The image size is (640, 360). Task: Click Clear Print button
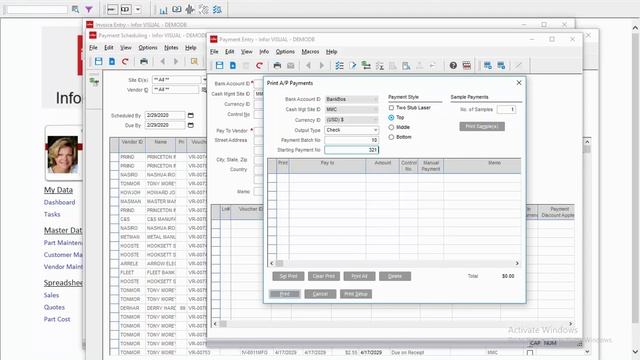(324, 276)
